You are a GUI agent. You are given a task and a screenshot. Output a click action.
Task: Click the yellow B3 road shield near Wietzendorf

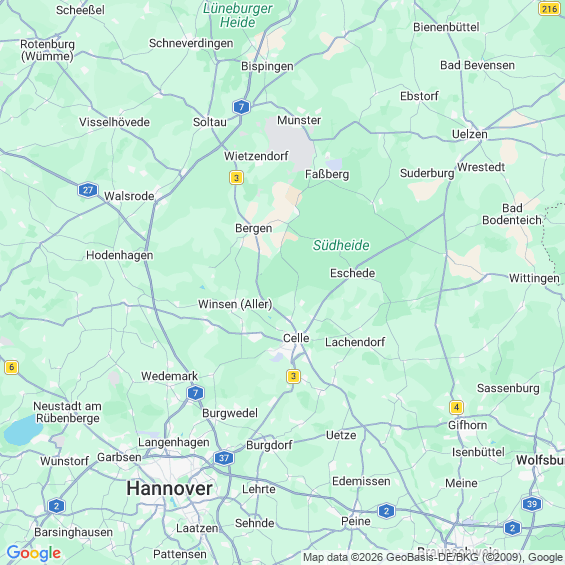[236, 178]
